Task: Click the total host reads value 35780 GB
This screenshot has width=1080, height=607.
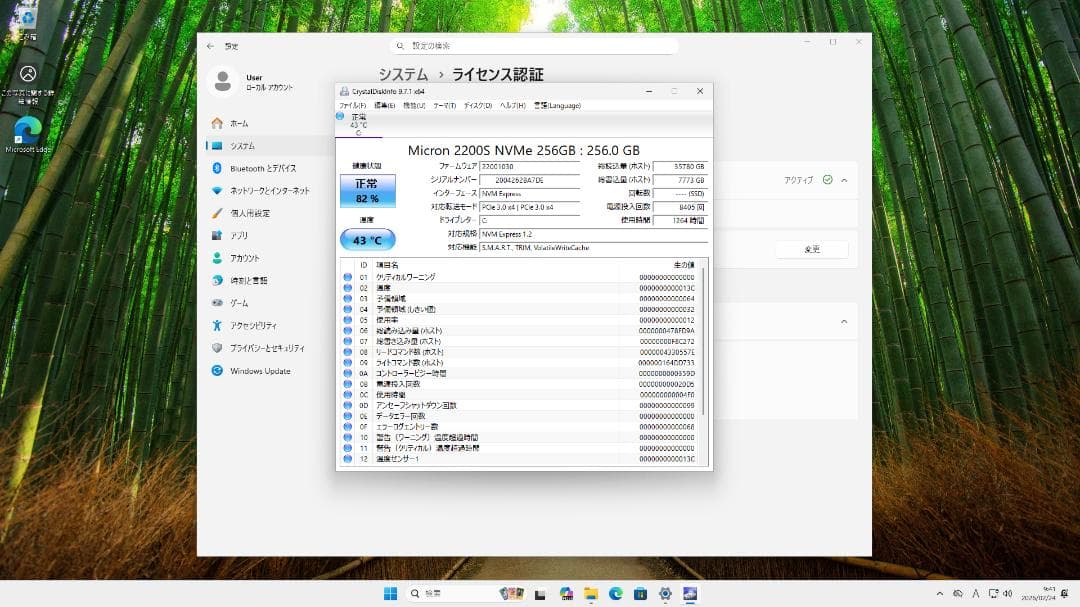Action: [x=680, y=167]
